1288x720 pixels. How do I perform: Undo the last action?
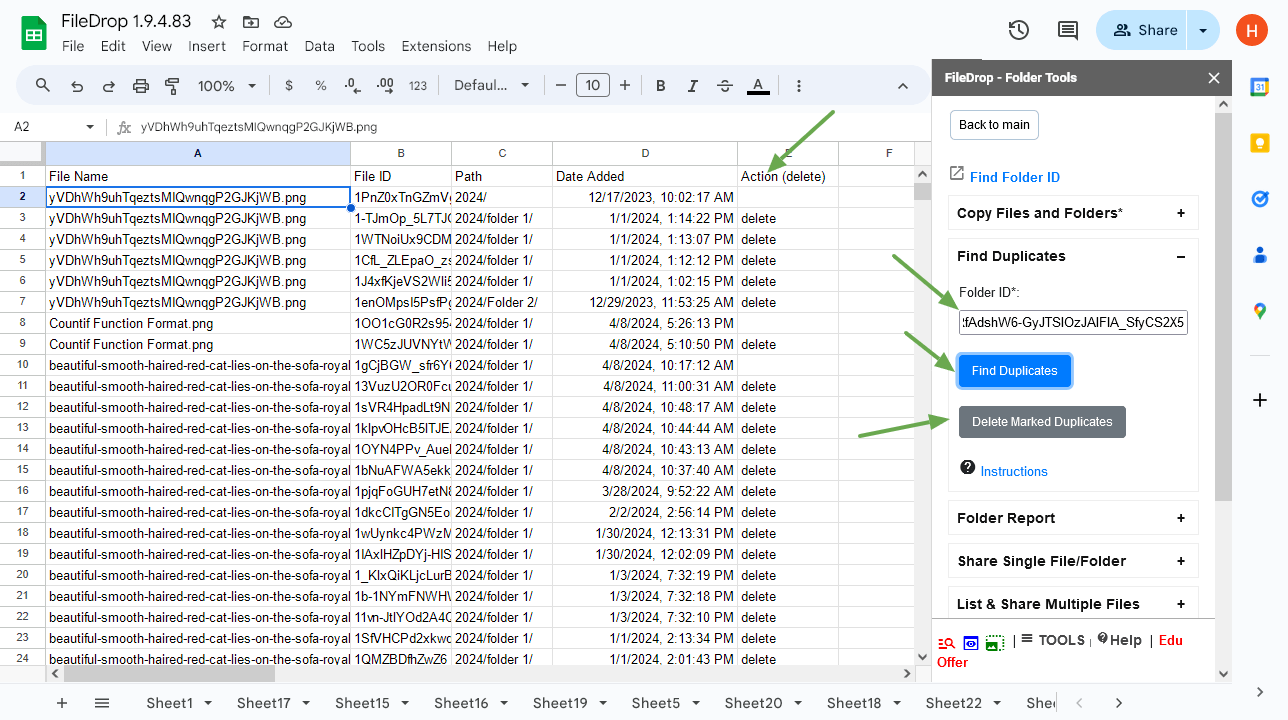point(77,86)
